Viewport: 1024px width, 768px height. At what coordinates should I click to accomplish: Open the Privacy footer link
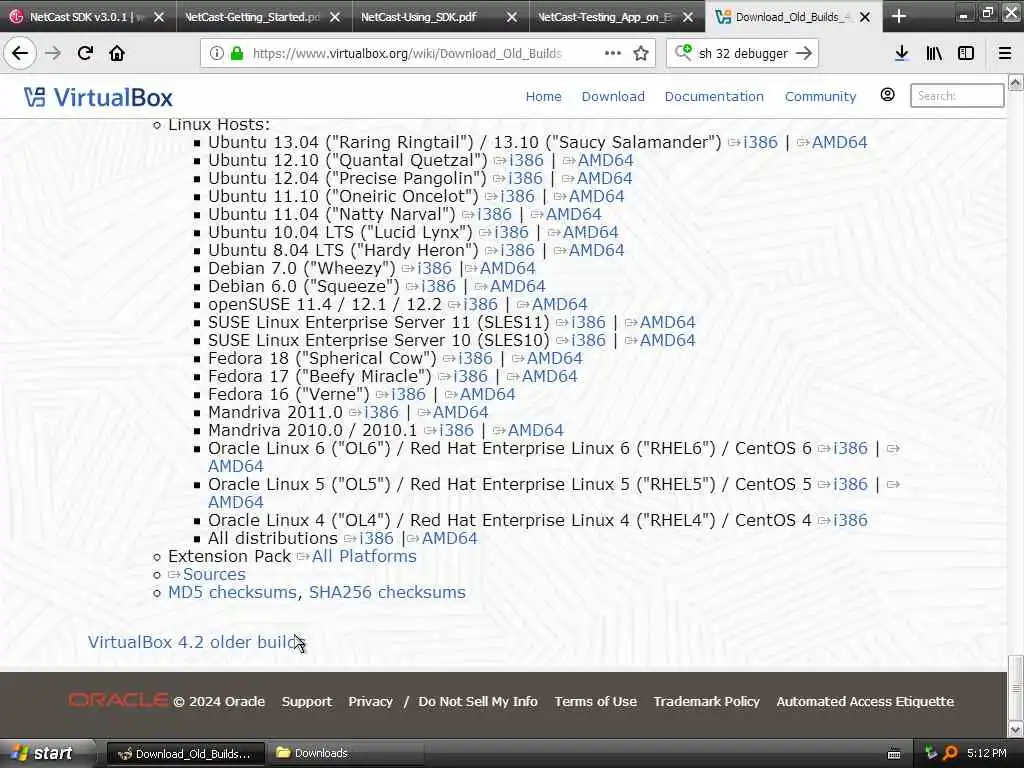click(x=370, y=701)
